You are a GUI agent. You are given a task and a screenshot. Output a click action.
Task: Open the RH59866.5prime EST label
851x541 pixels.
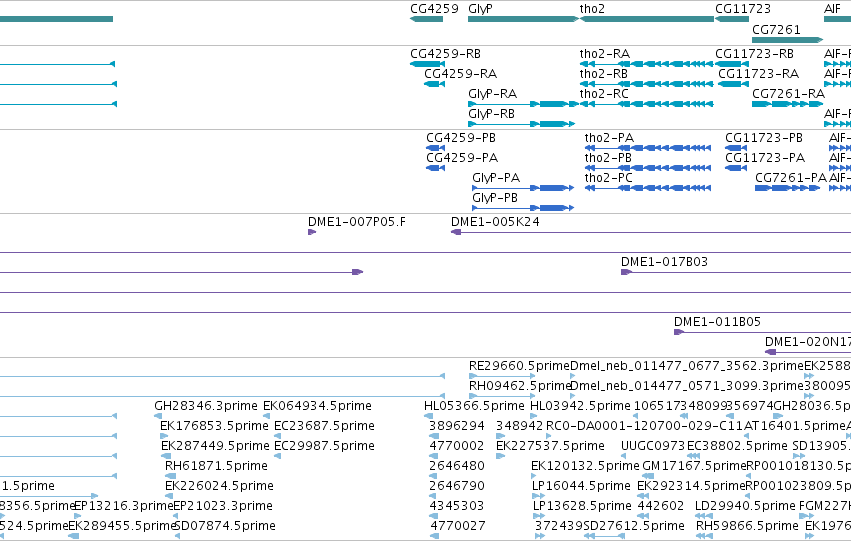(x=747, y=526)
